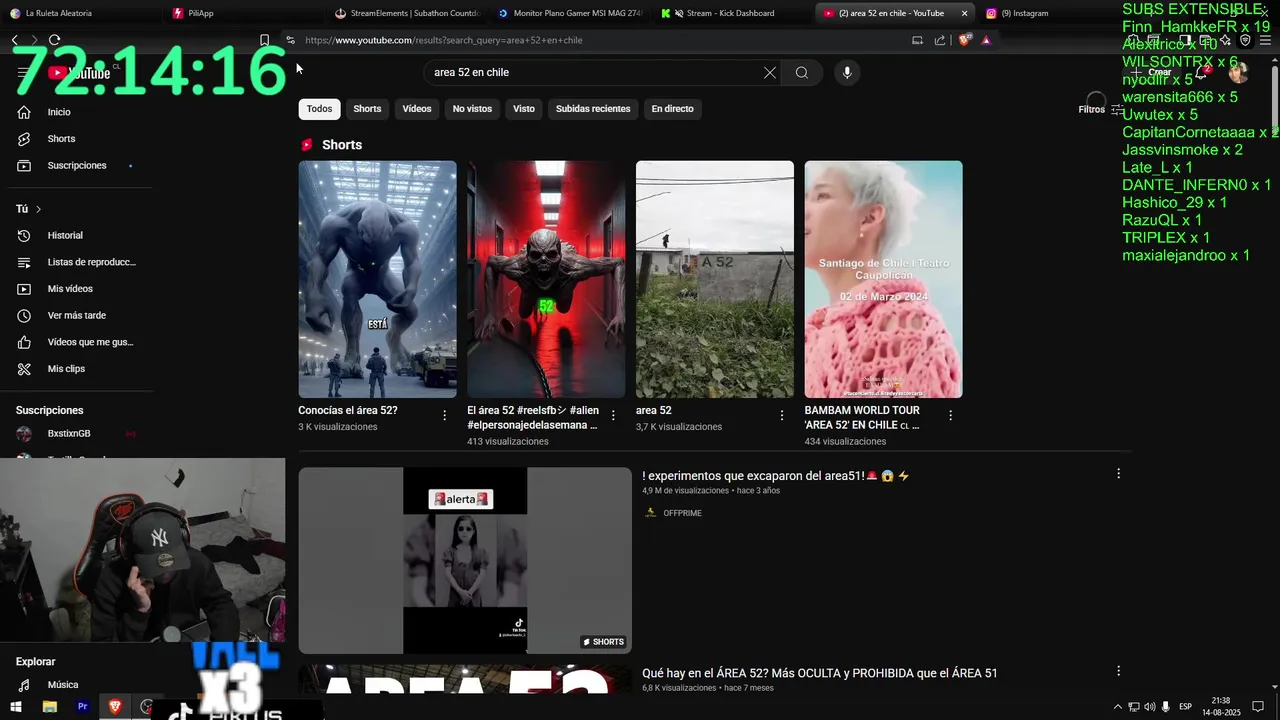Expand the Tú section
1280x720 pixels.
[29, 209]
